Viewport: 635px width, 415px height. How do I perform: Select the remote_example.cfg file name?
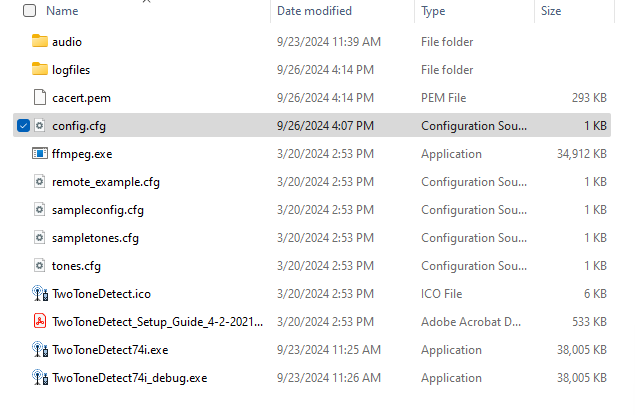(106, 182)
